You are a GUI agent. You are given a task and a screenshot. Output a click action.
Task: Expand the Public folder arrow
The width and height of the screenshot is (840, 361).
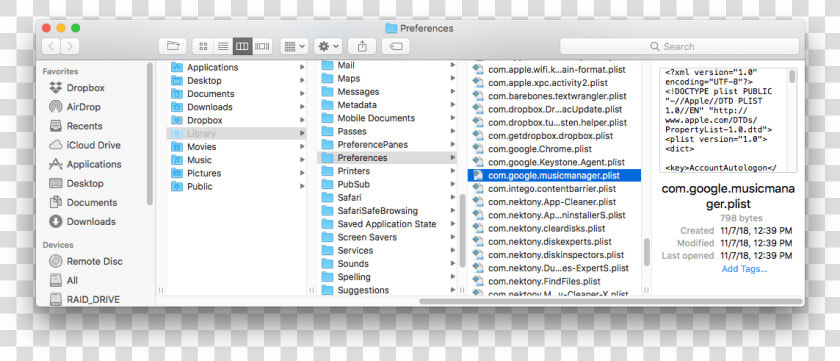click(x=302, y=186)
